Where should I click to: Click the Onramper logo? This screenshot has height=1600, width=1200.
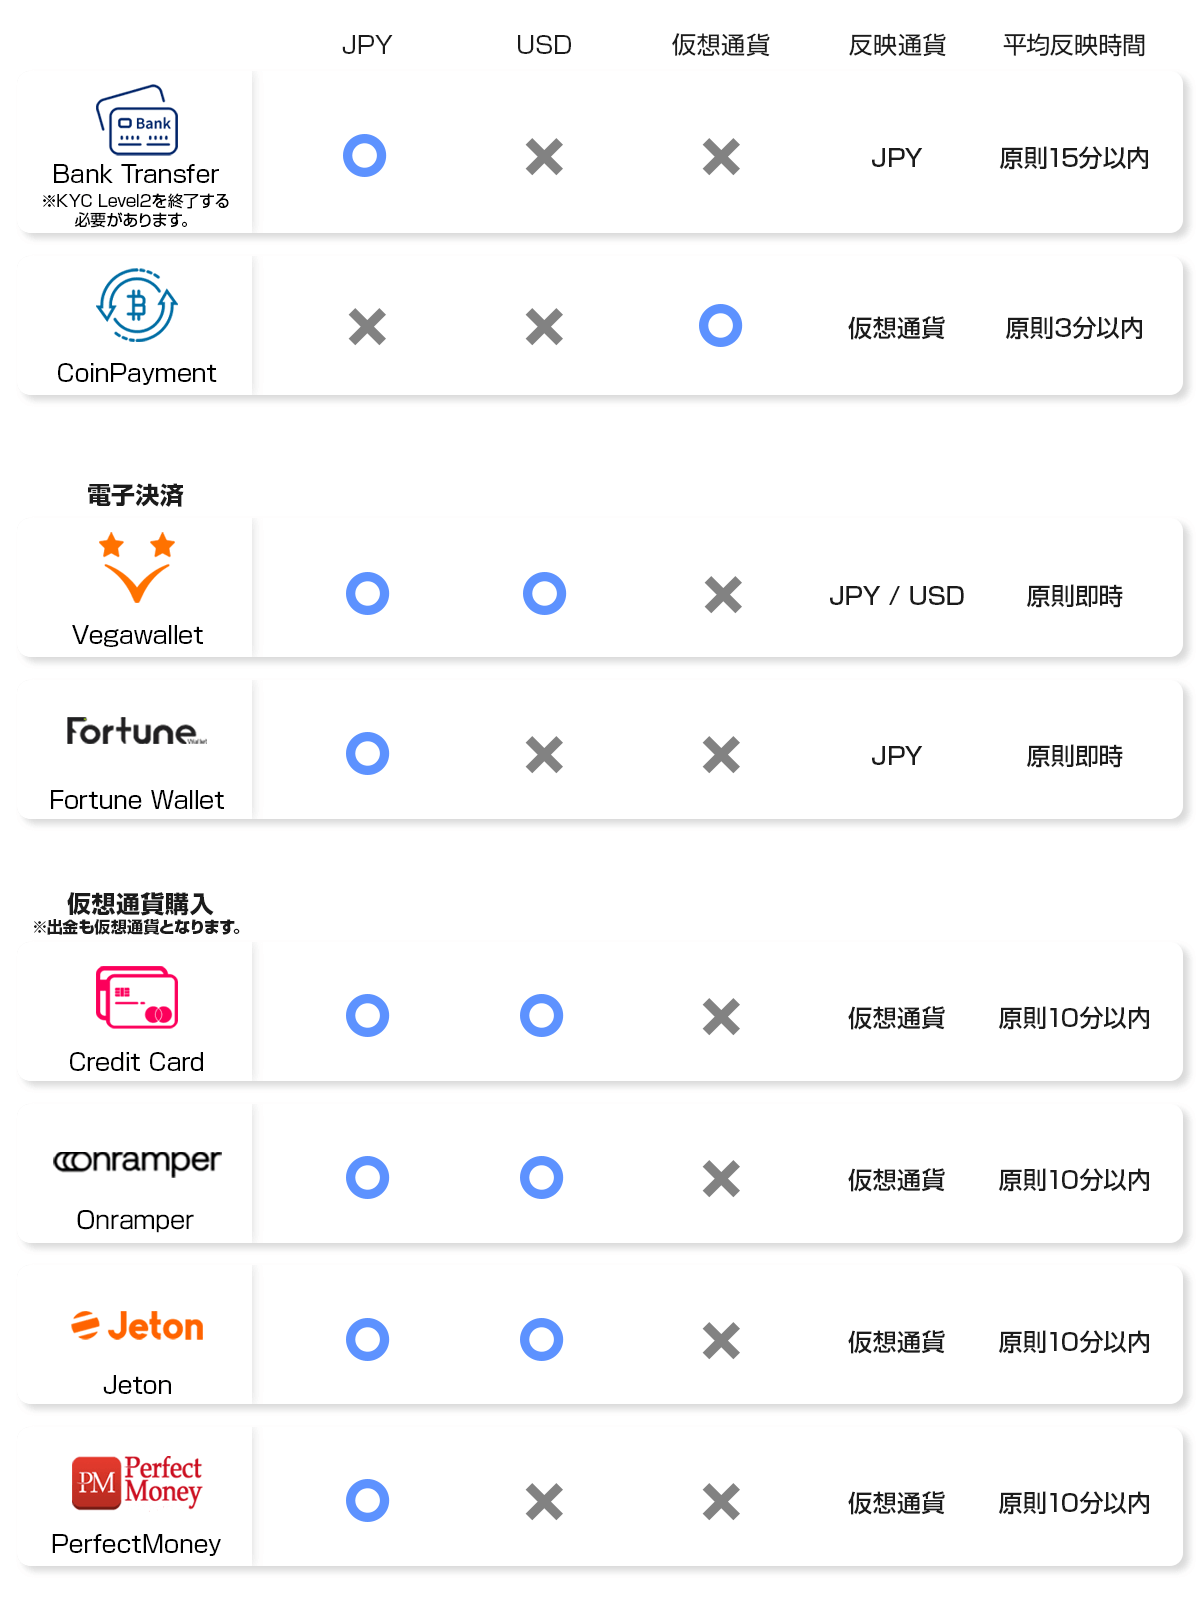(137, 1161)
